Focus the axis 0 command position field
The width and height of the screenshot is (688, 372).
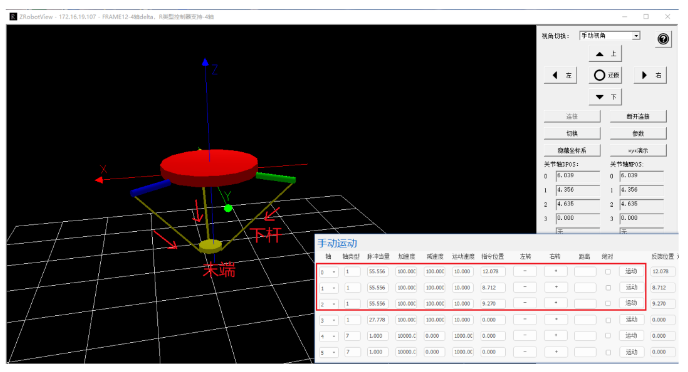pos(493,272)
